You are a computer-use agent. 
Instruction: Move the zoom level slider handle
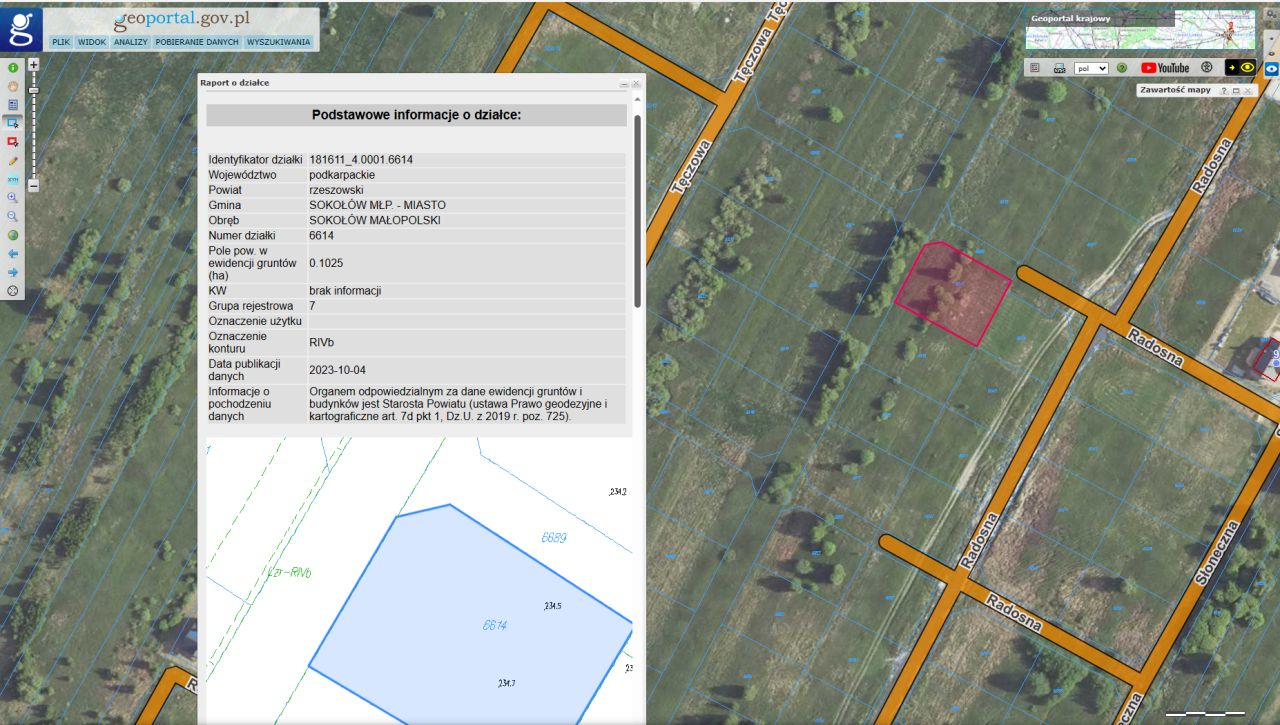(33, 90)
